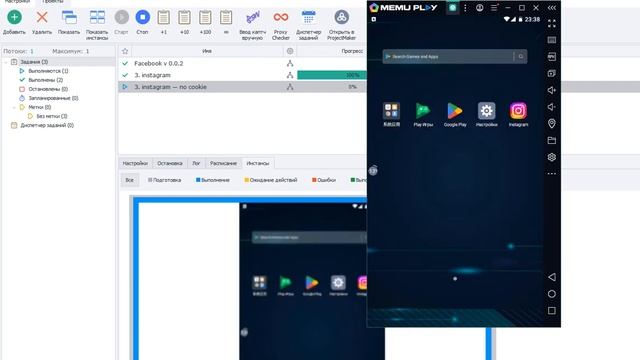This screenshot has width=640, height=360.
Task: Click the Показать инстансы grid icon
Action: click(97, 18)
